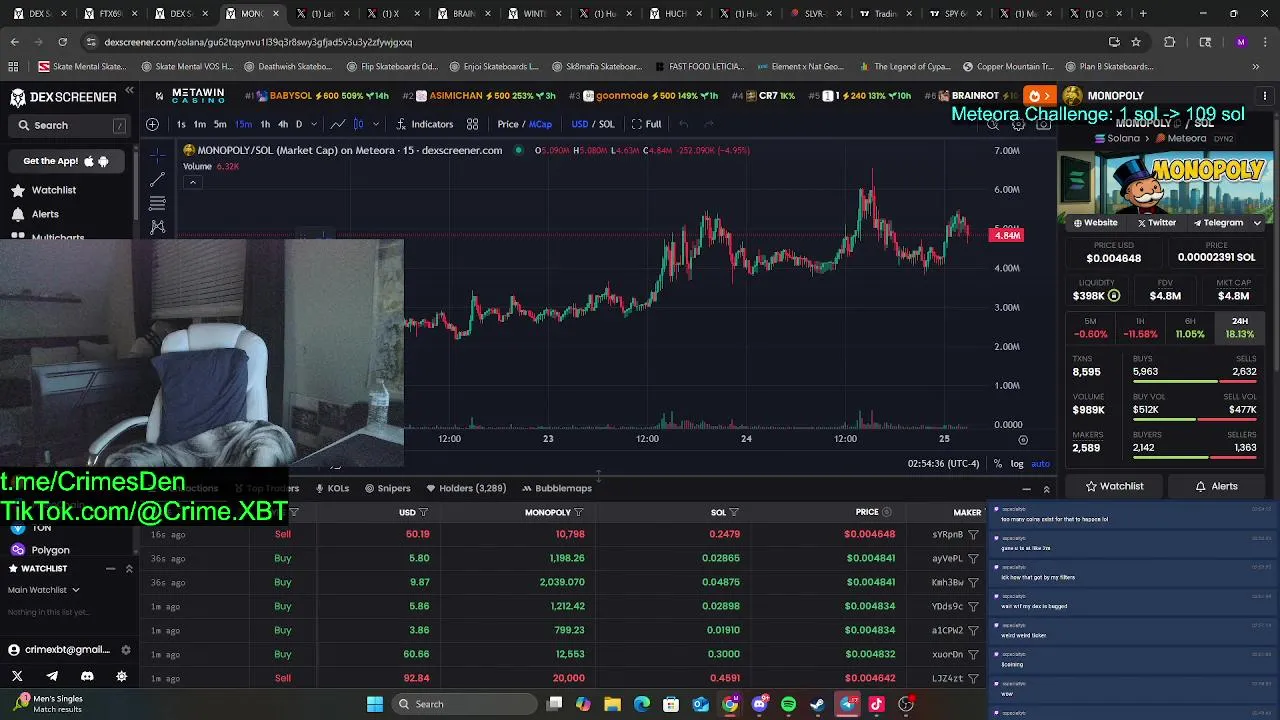The height and width of the screenshot is (720, 1280).
Task: Open DEX Screener Telegram link icon
Action: pos(52,676)
